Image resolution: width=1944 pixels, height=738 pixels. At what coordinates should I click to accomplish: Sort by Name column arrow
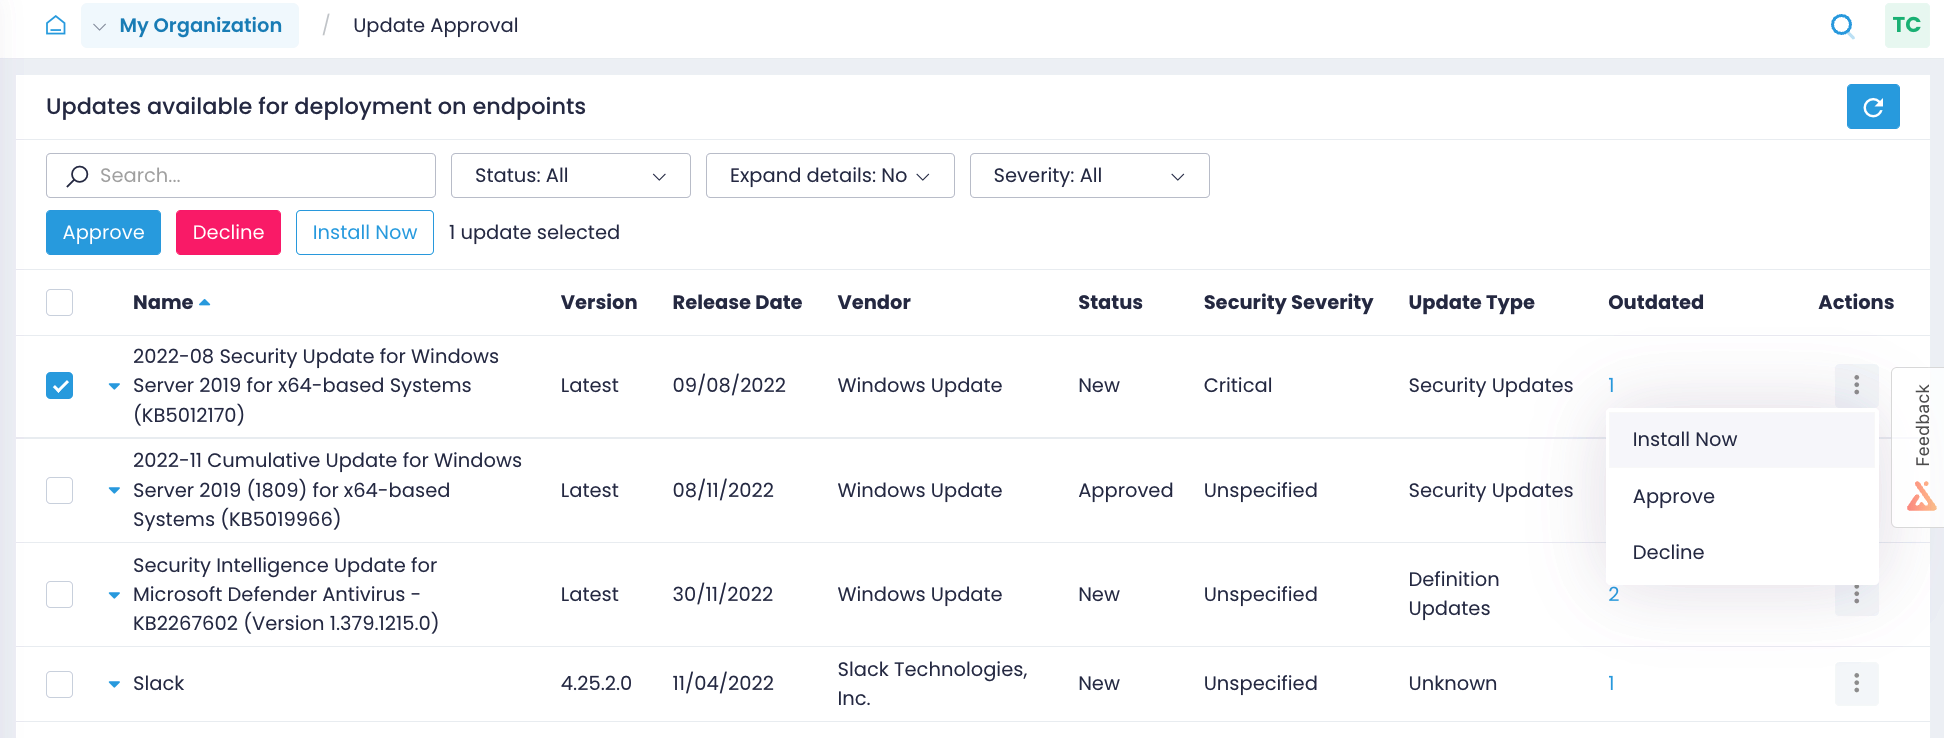click(x=205, y=302)
